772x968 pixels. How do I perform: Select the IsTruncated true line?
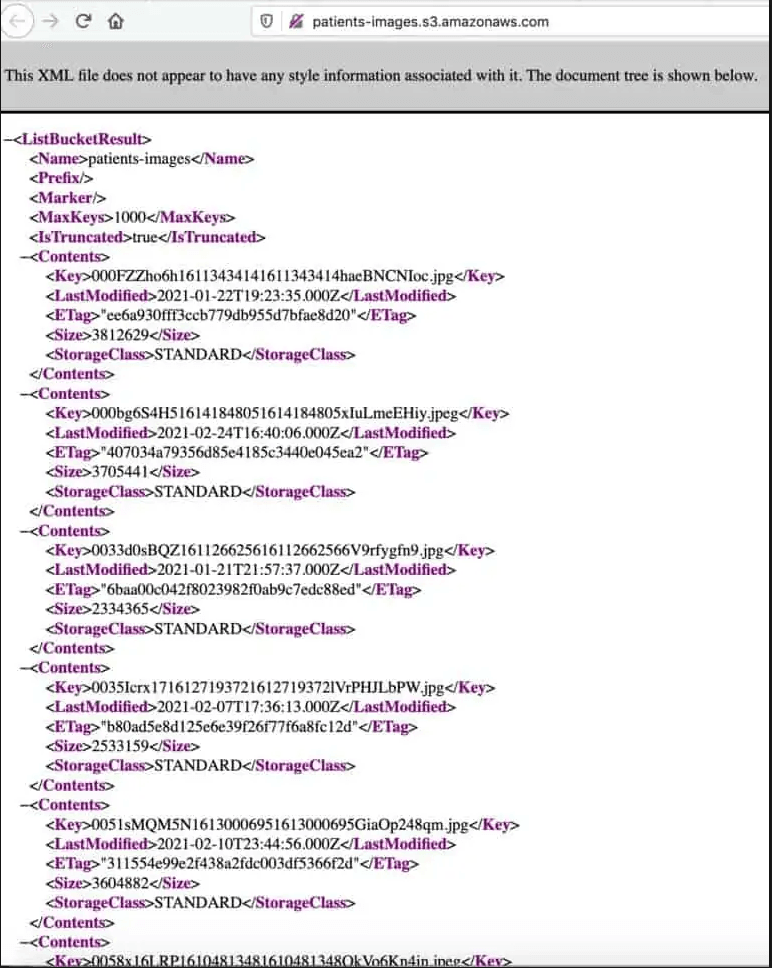[x=147, y=237]
